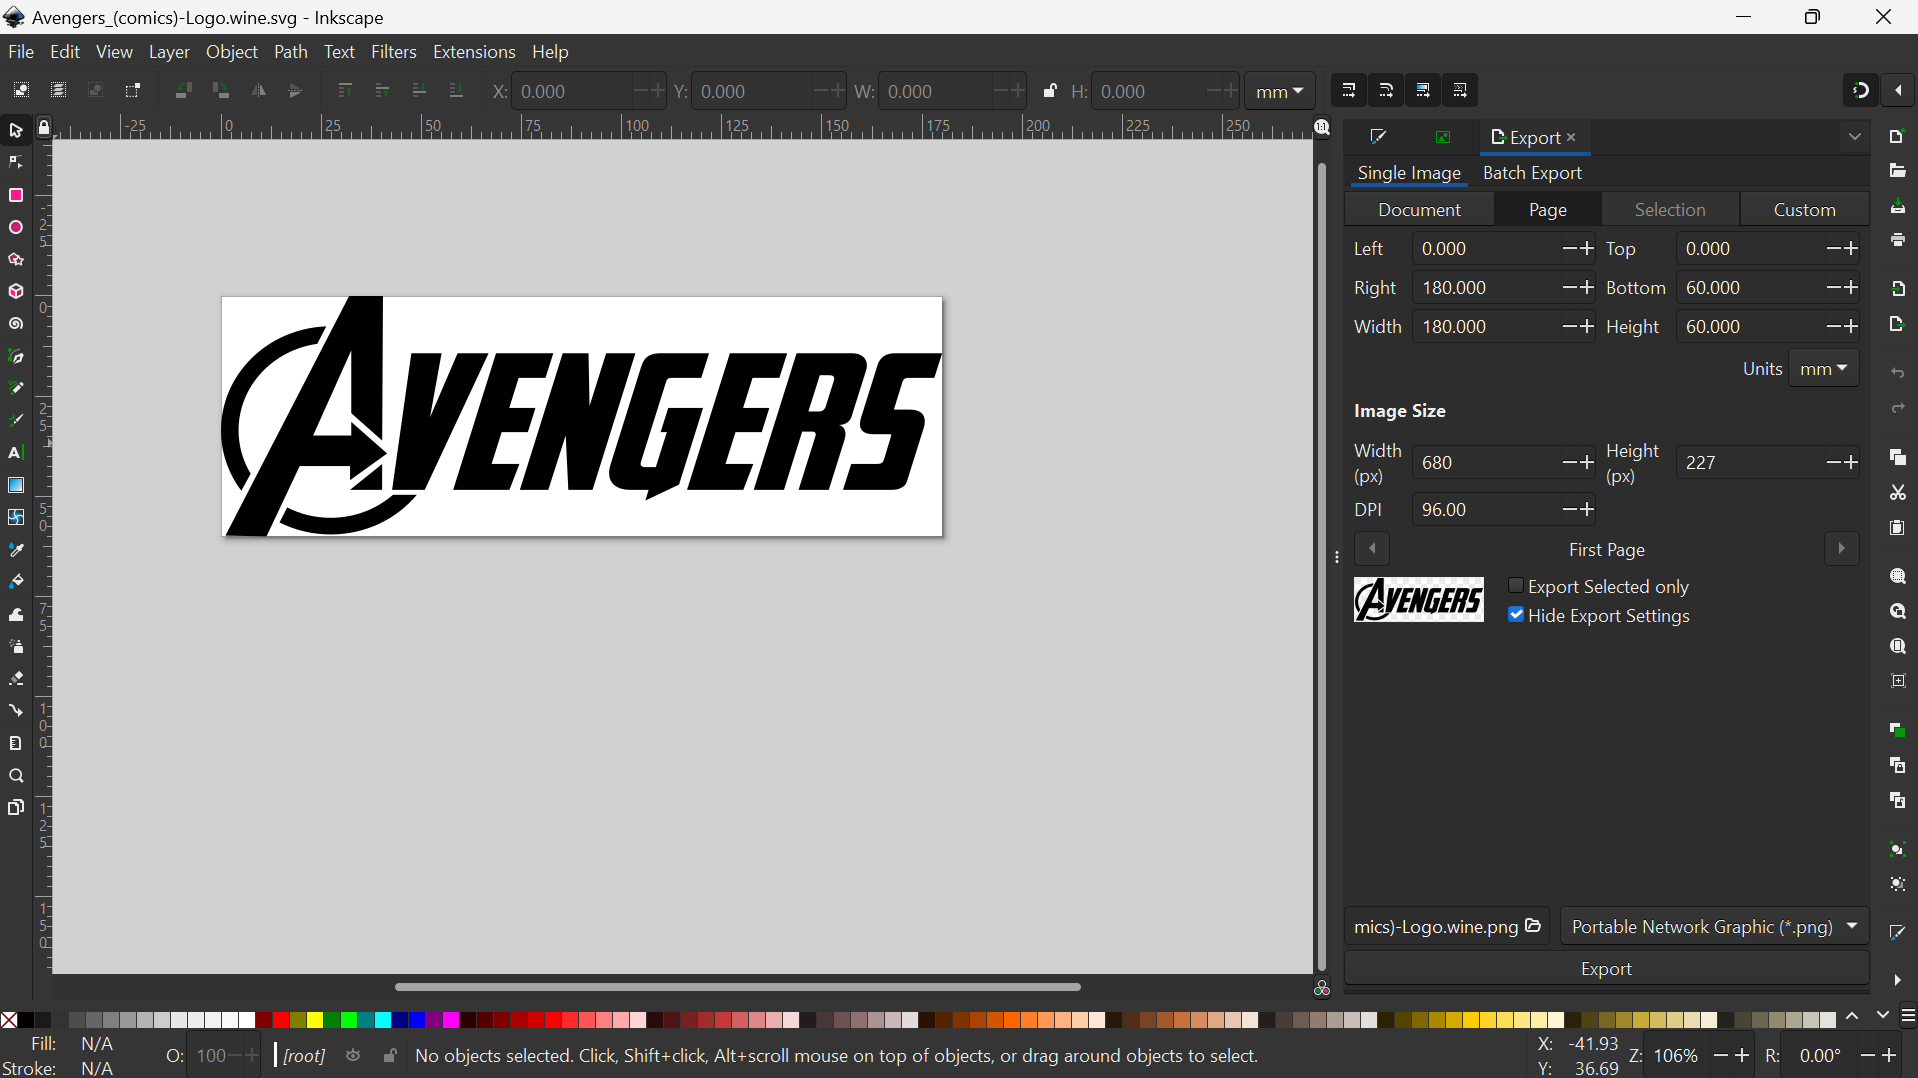Switch to Batch Export tab
Viewport: 1918px width, 1078px height.
click(x=1532, y=173)
